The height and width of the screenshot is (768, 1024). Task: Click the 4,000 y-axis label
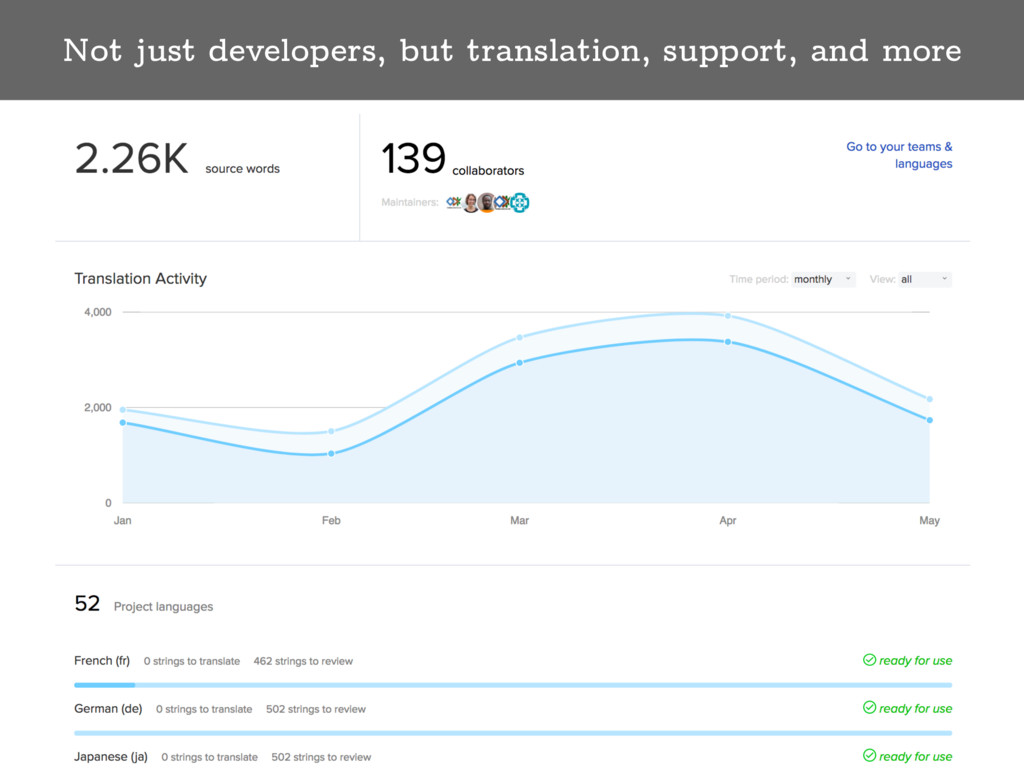[98, 312]
